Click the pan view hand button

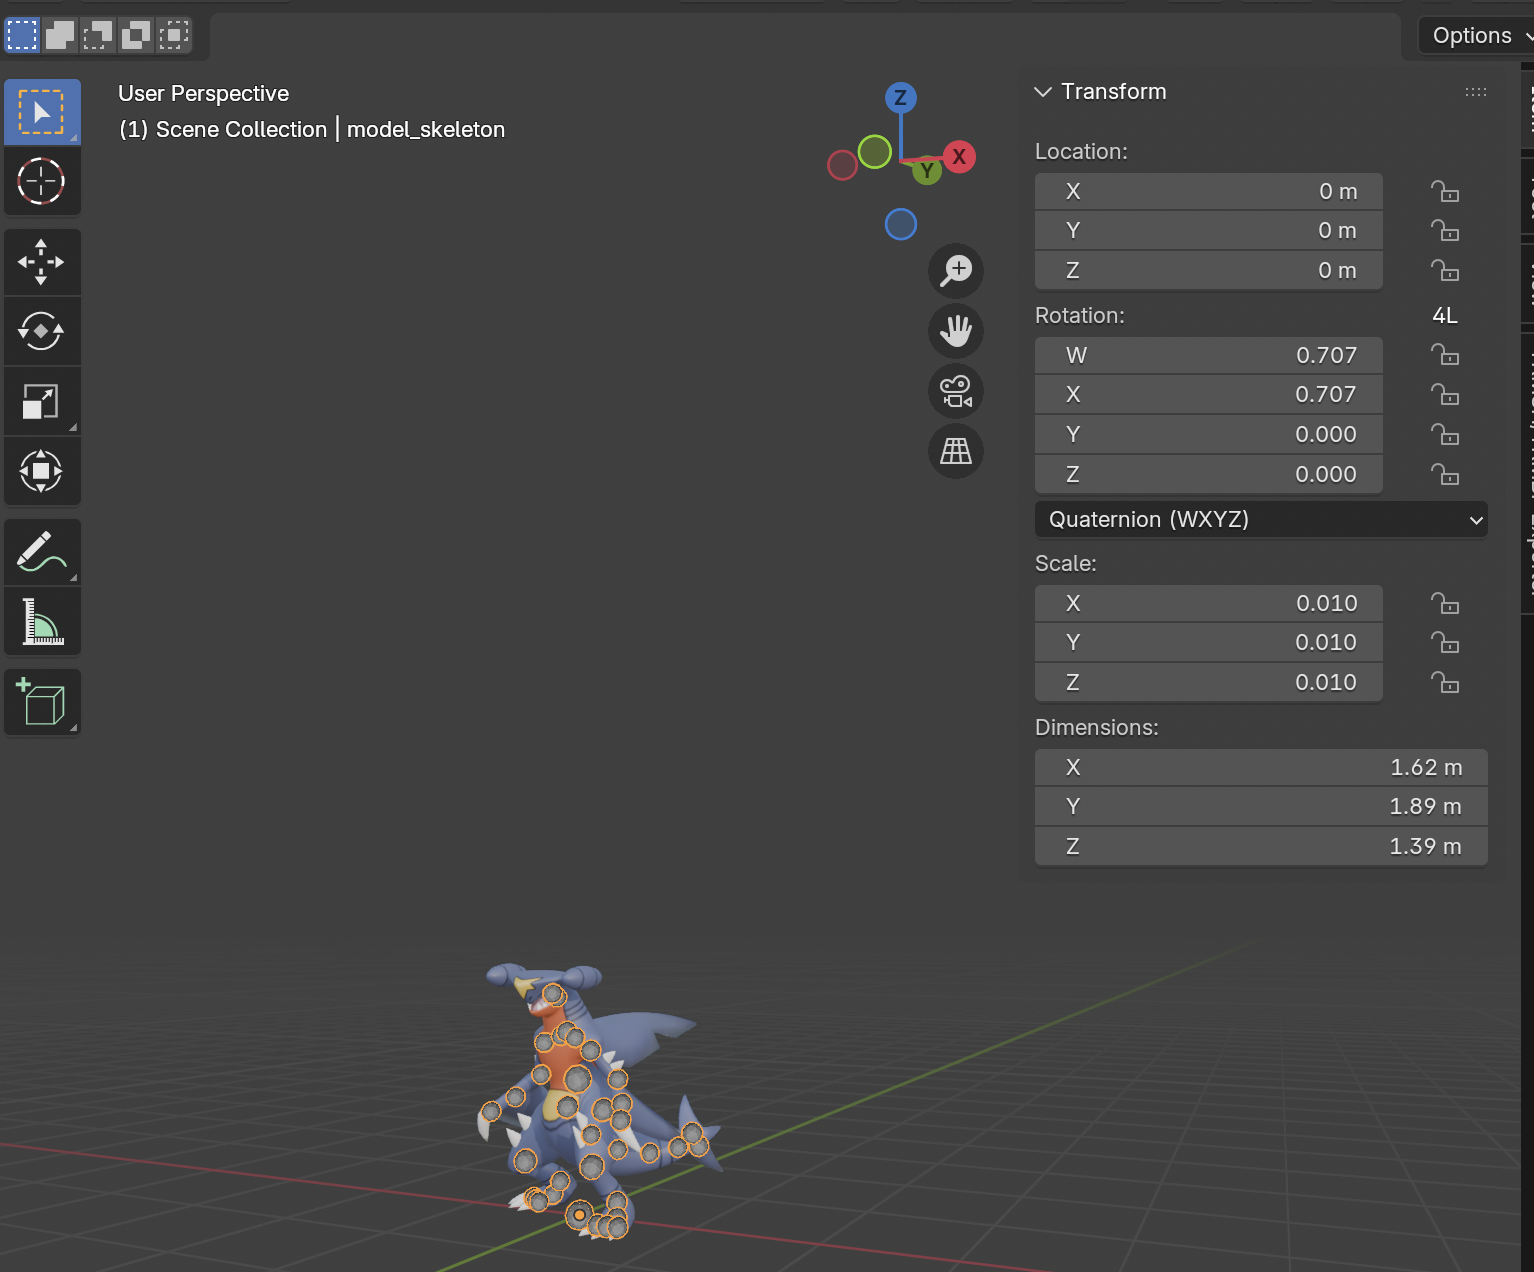click(x=956, y=331)
